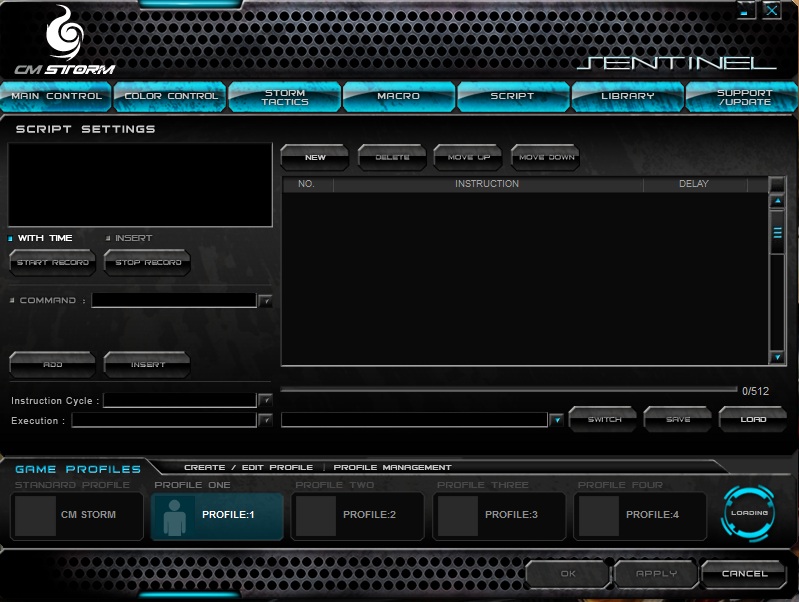Viewport: 799px width, 602px height.
Task: Click Move Down button
Action: [546, 158]
